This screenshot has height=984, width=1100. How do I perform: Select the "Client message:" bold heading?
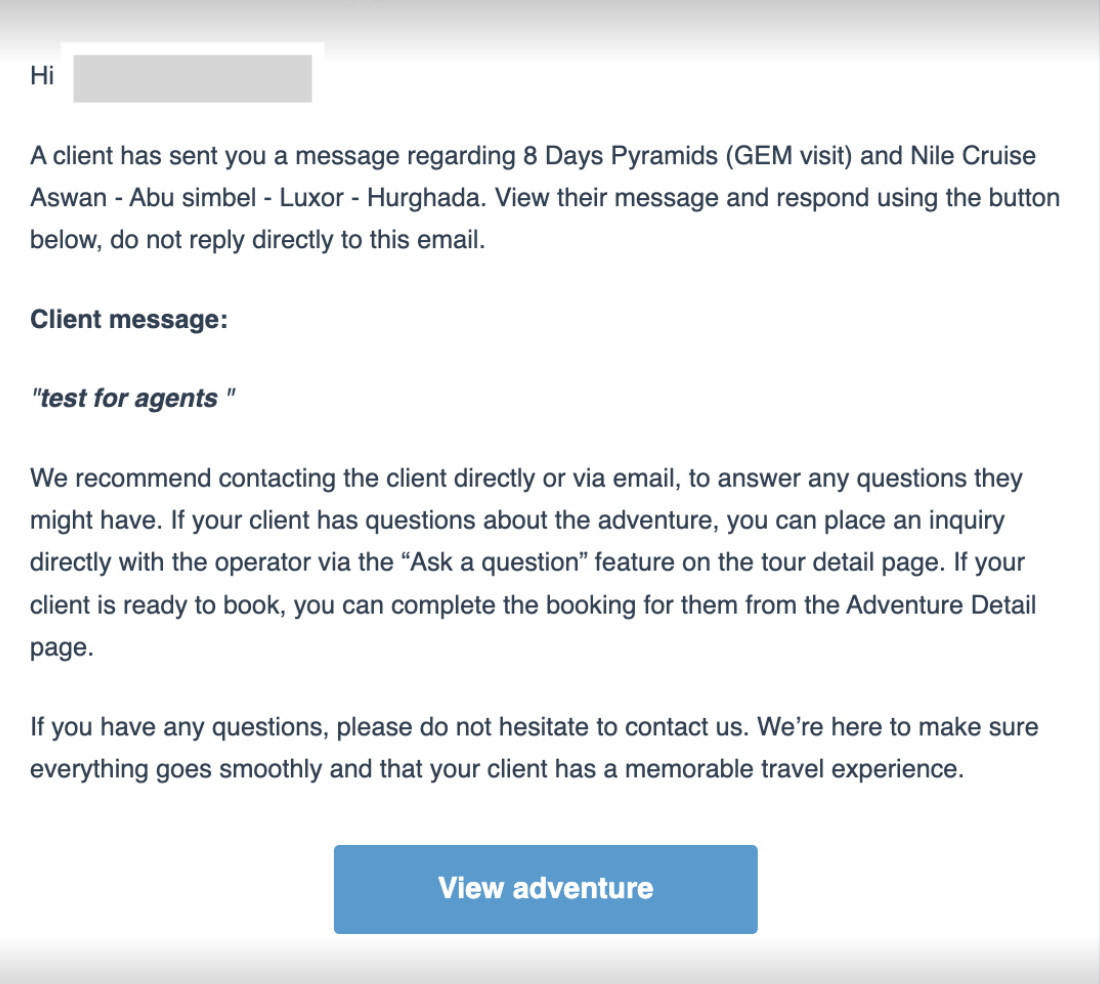[x=129, y=320]
